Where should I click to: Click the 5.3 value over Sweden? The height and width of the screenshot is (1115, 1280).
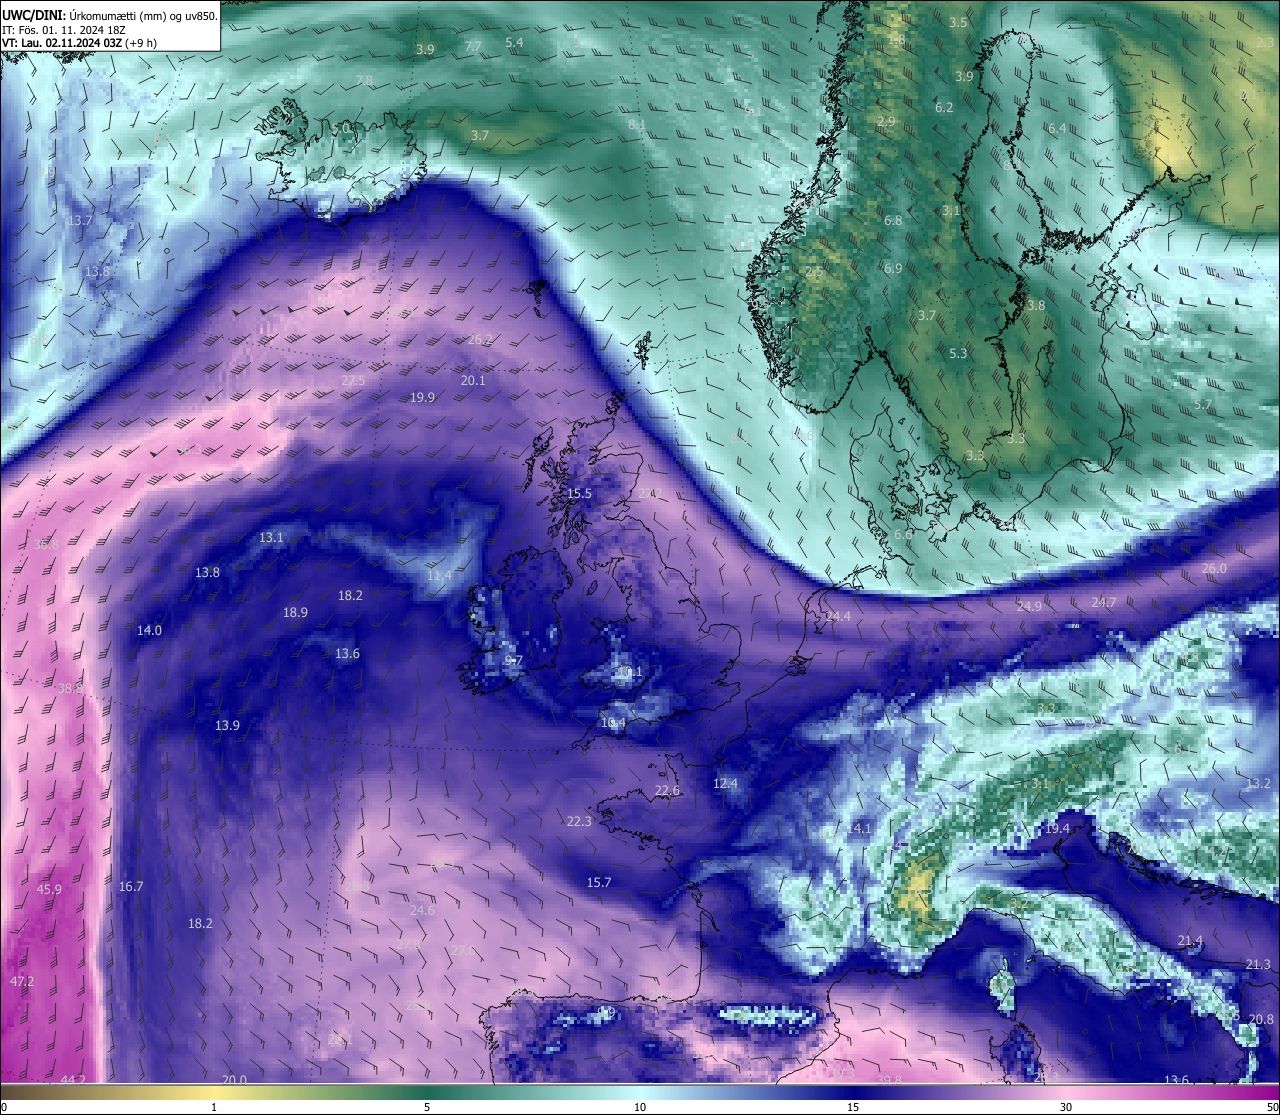pos(958,354)
